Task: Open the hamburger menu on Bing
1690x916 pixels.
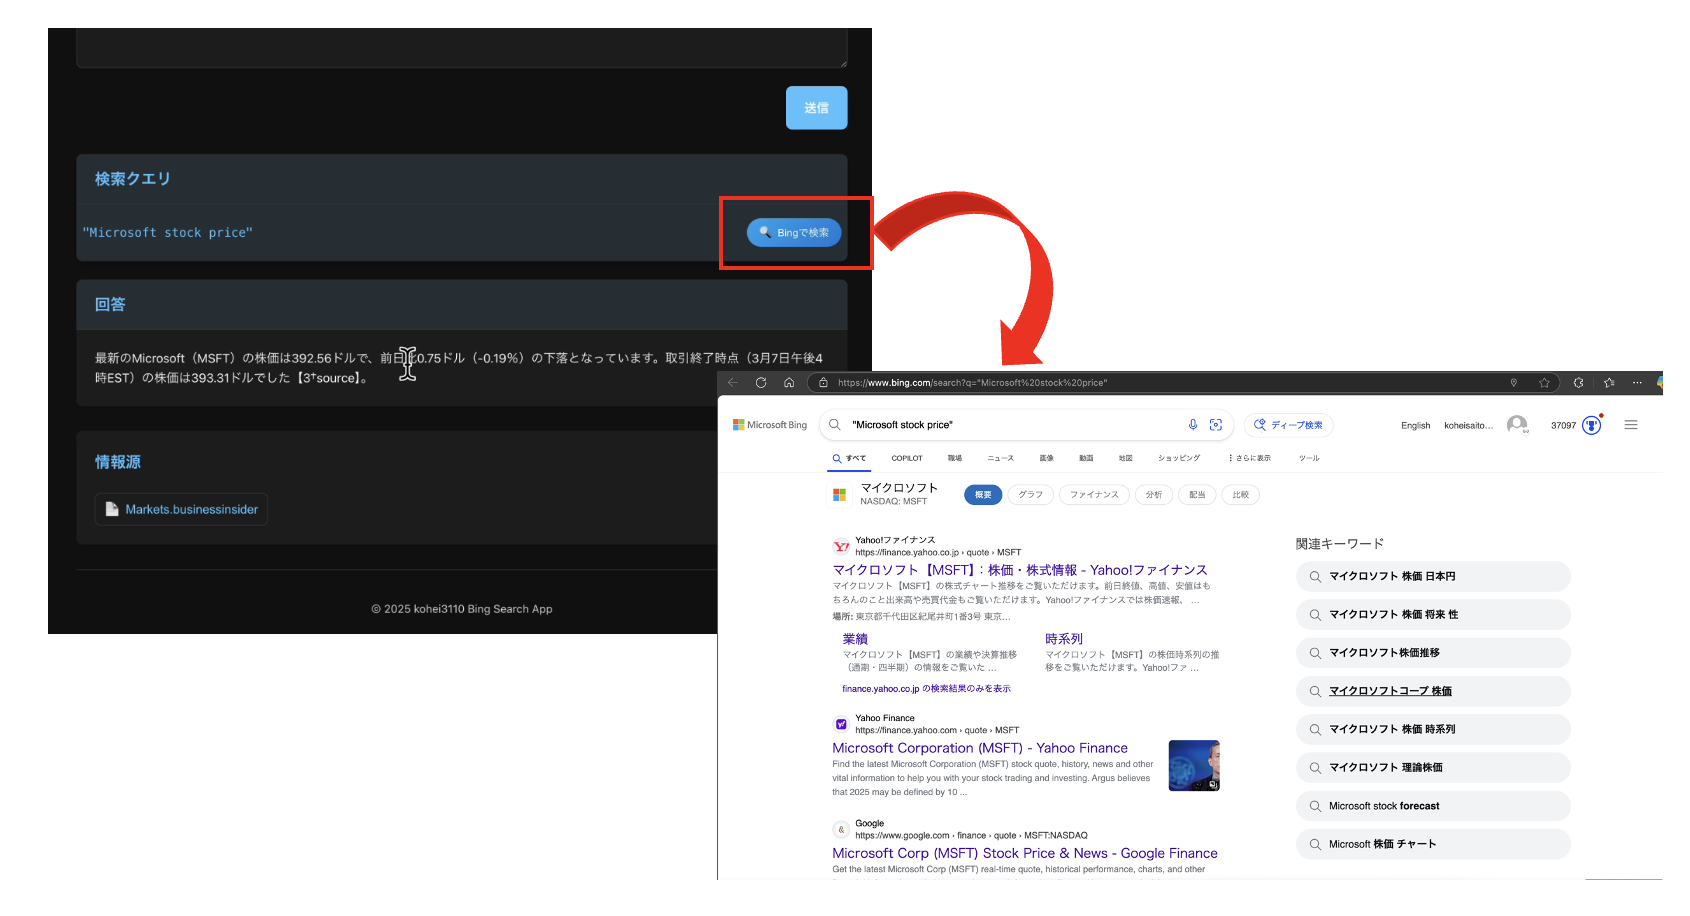Action: (1631, 424)
